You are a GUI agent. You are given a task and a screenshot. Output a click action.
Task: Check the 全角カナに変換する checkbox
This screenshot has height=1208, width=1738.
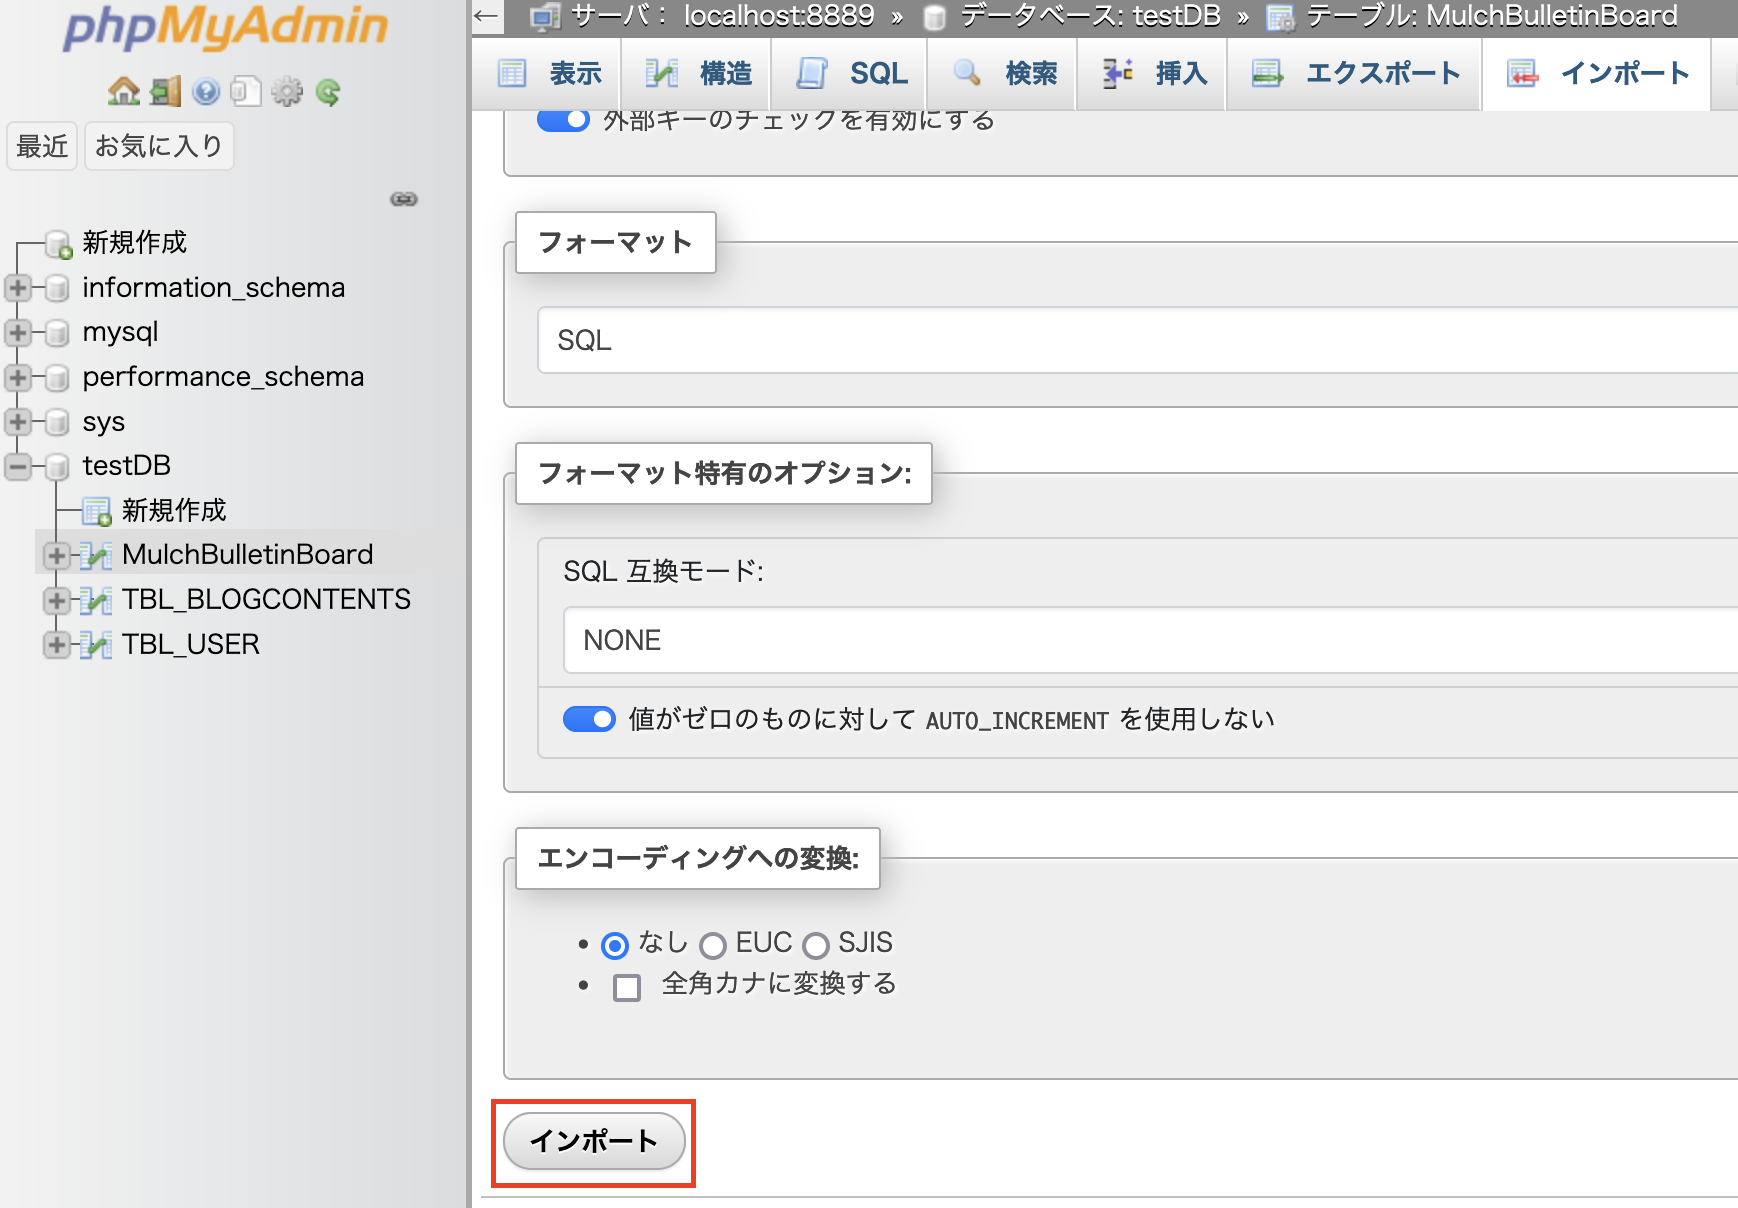(626, 986)
